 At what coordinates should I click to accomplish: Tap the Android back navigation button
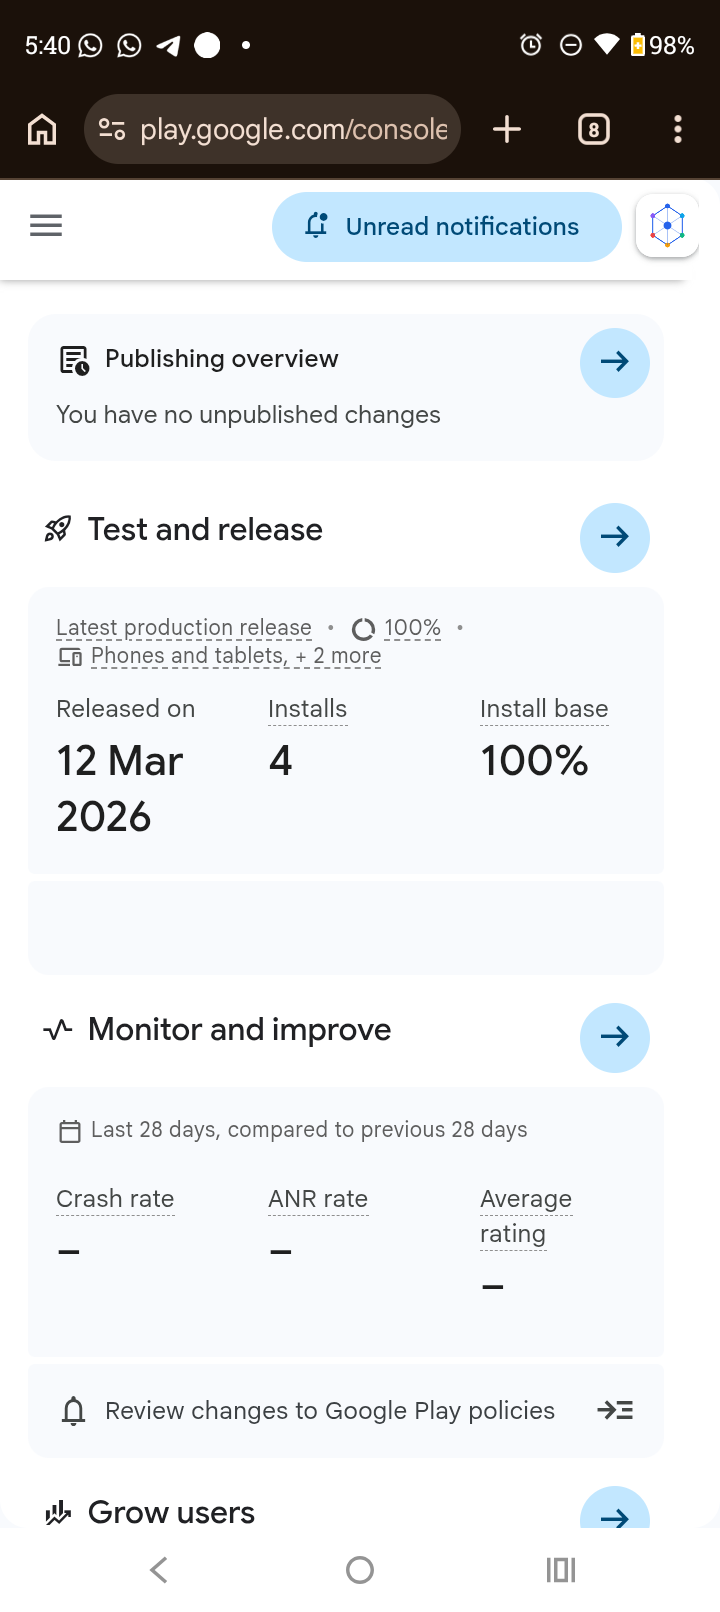tap(158, 1569)
